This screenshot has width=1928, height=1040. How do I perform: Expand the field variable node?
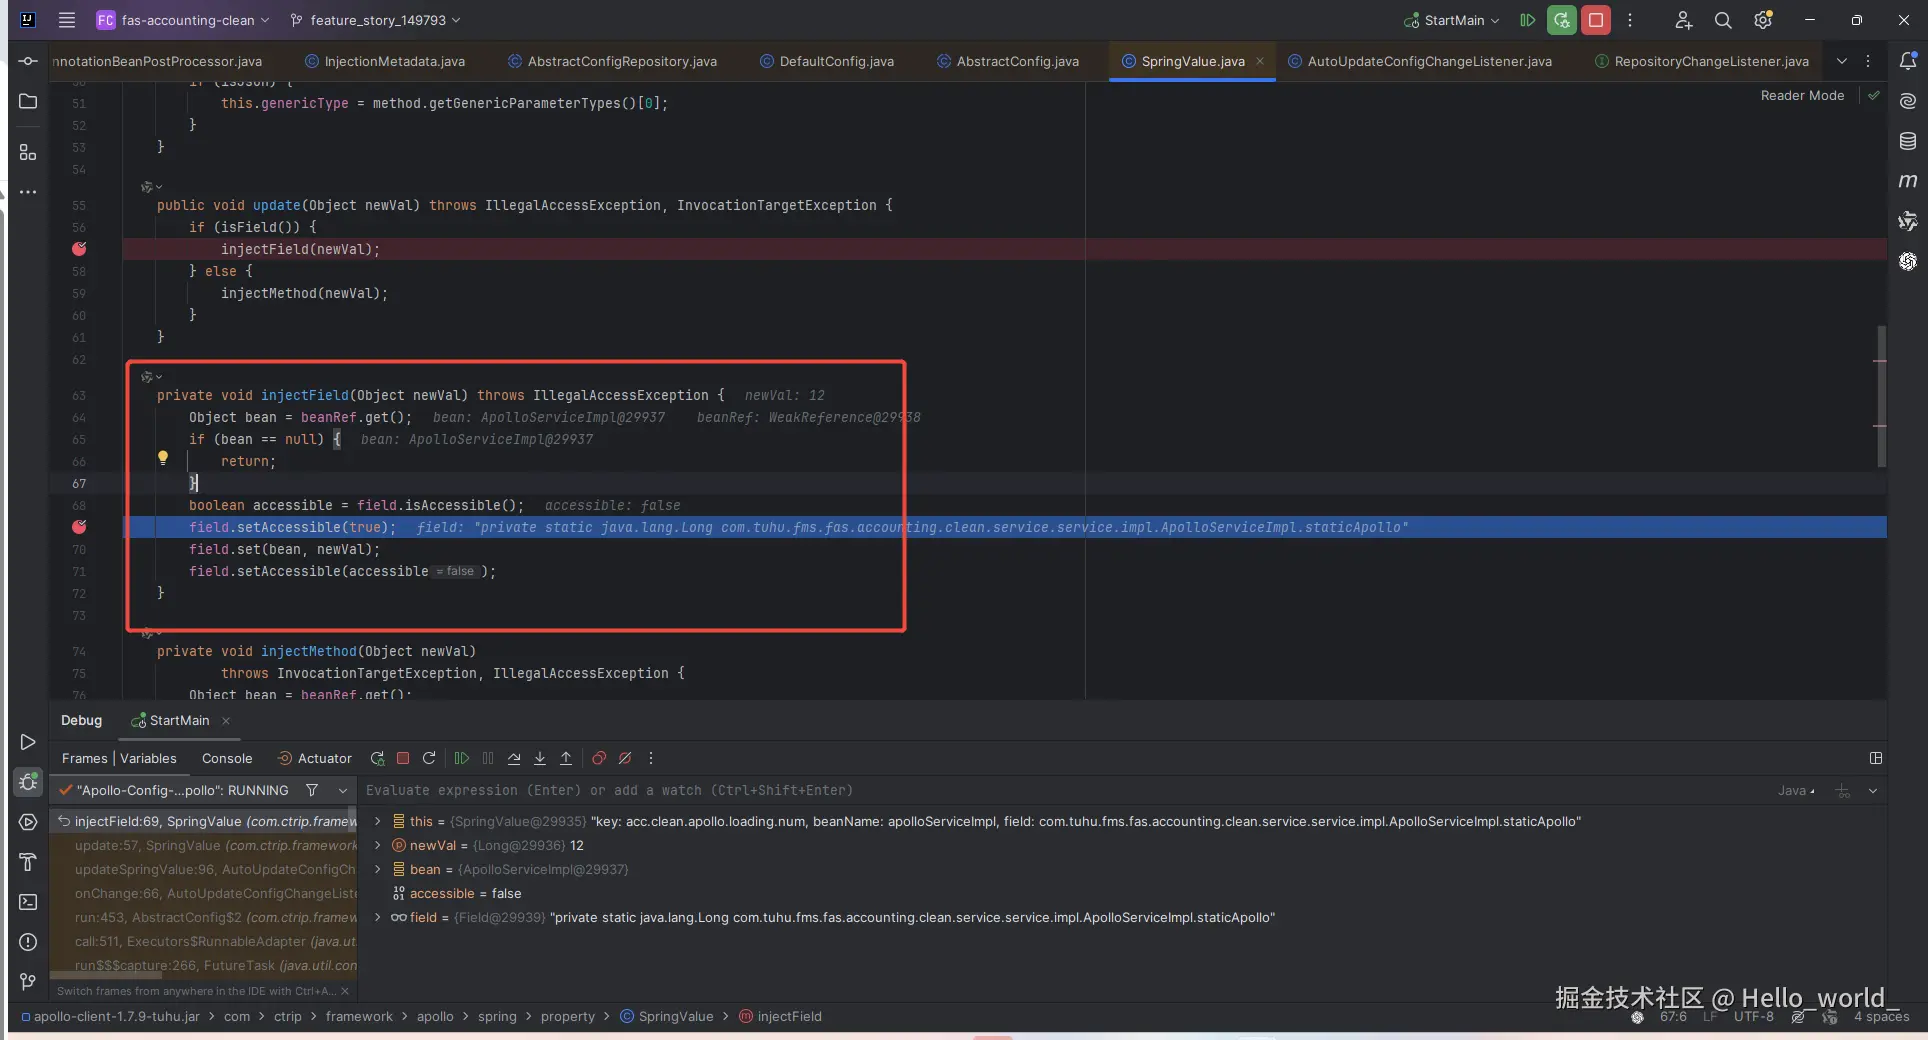pos(377,917)
